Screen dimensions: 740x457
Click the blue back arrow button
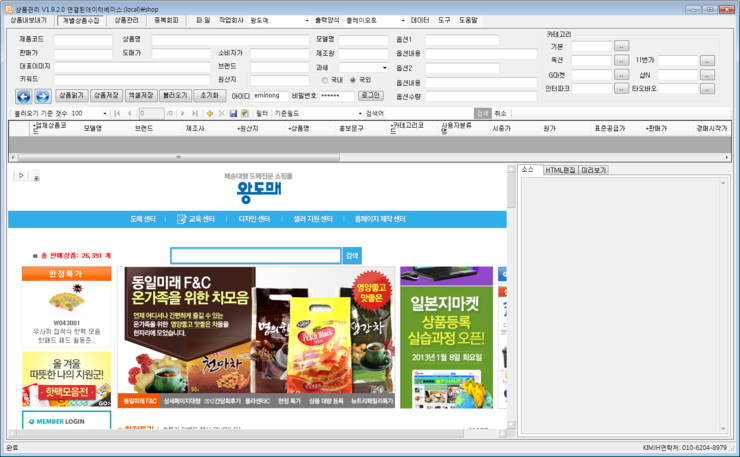[x=24, y=96]
